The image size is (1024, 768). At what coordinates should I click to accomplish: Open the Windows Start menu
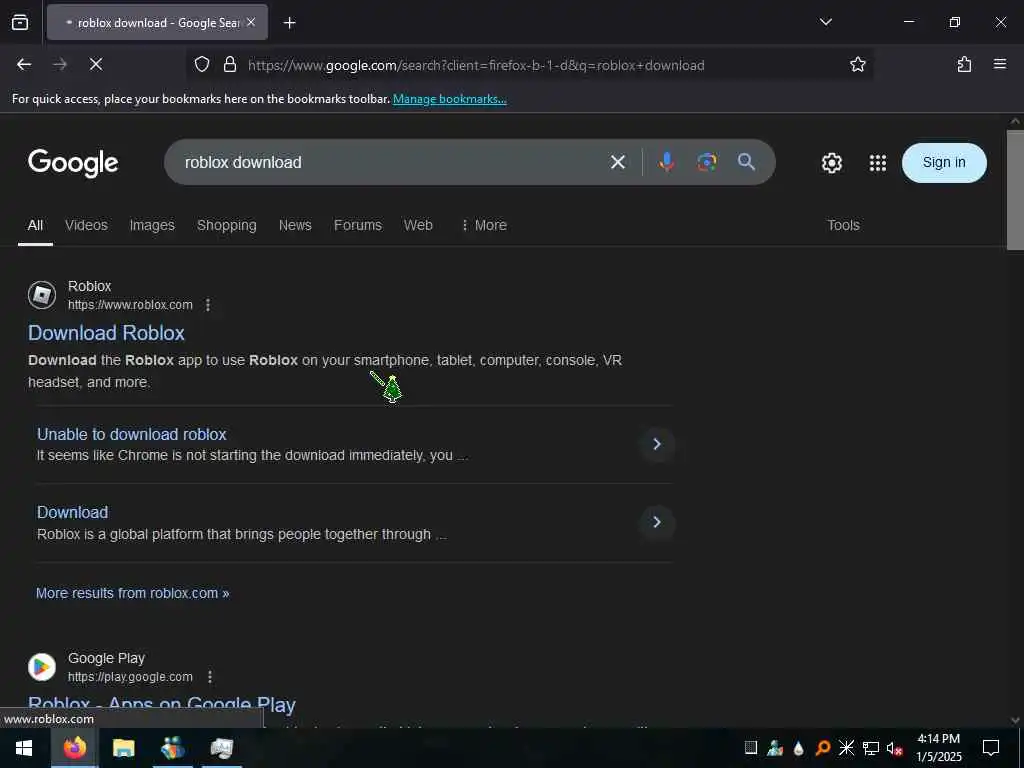click(24, 748)
